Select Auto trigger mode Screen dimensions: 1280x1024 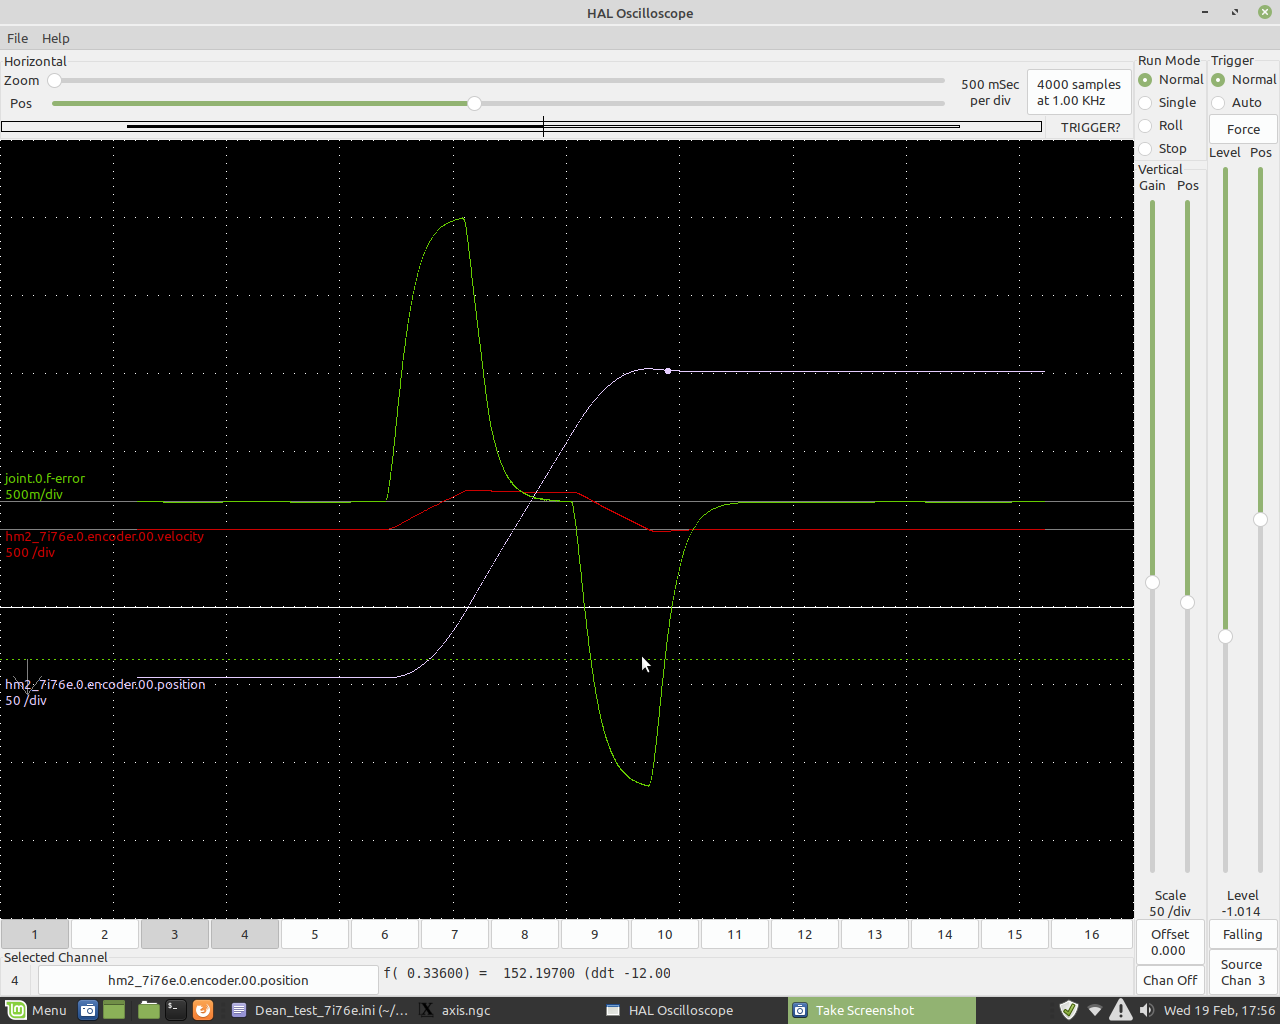(1237, 103)
